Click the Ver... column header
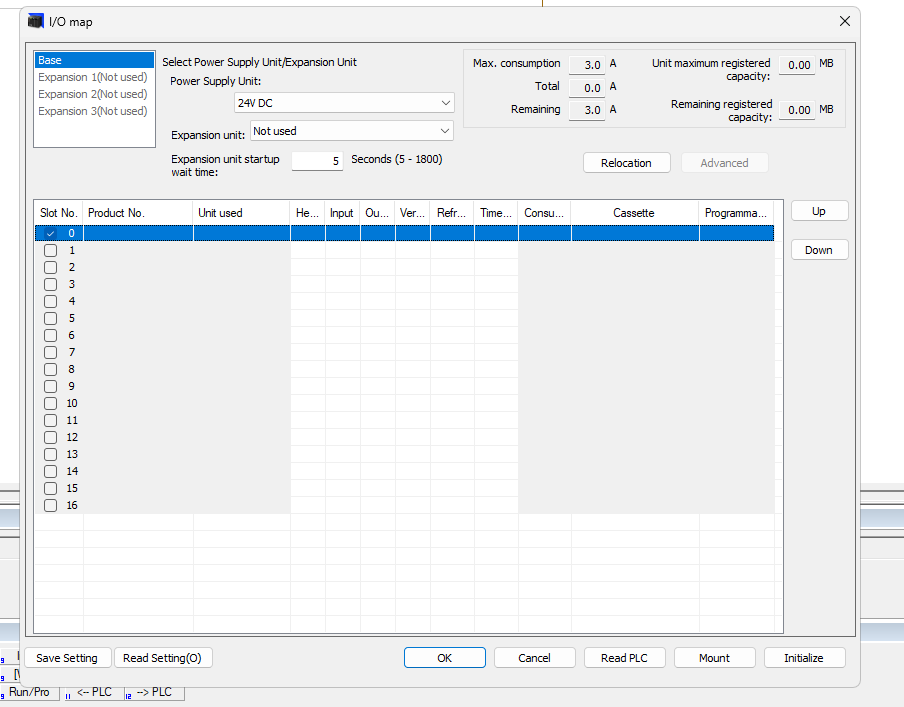904x707 pixels. click(412, 213)
